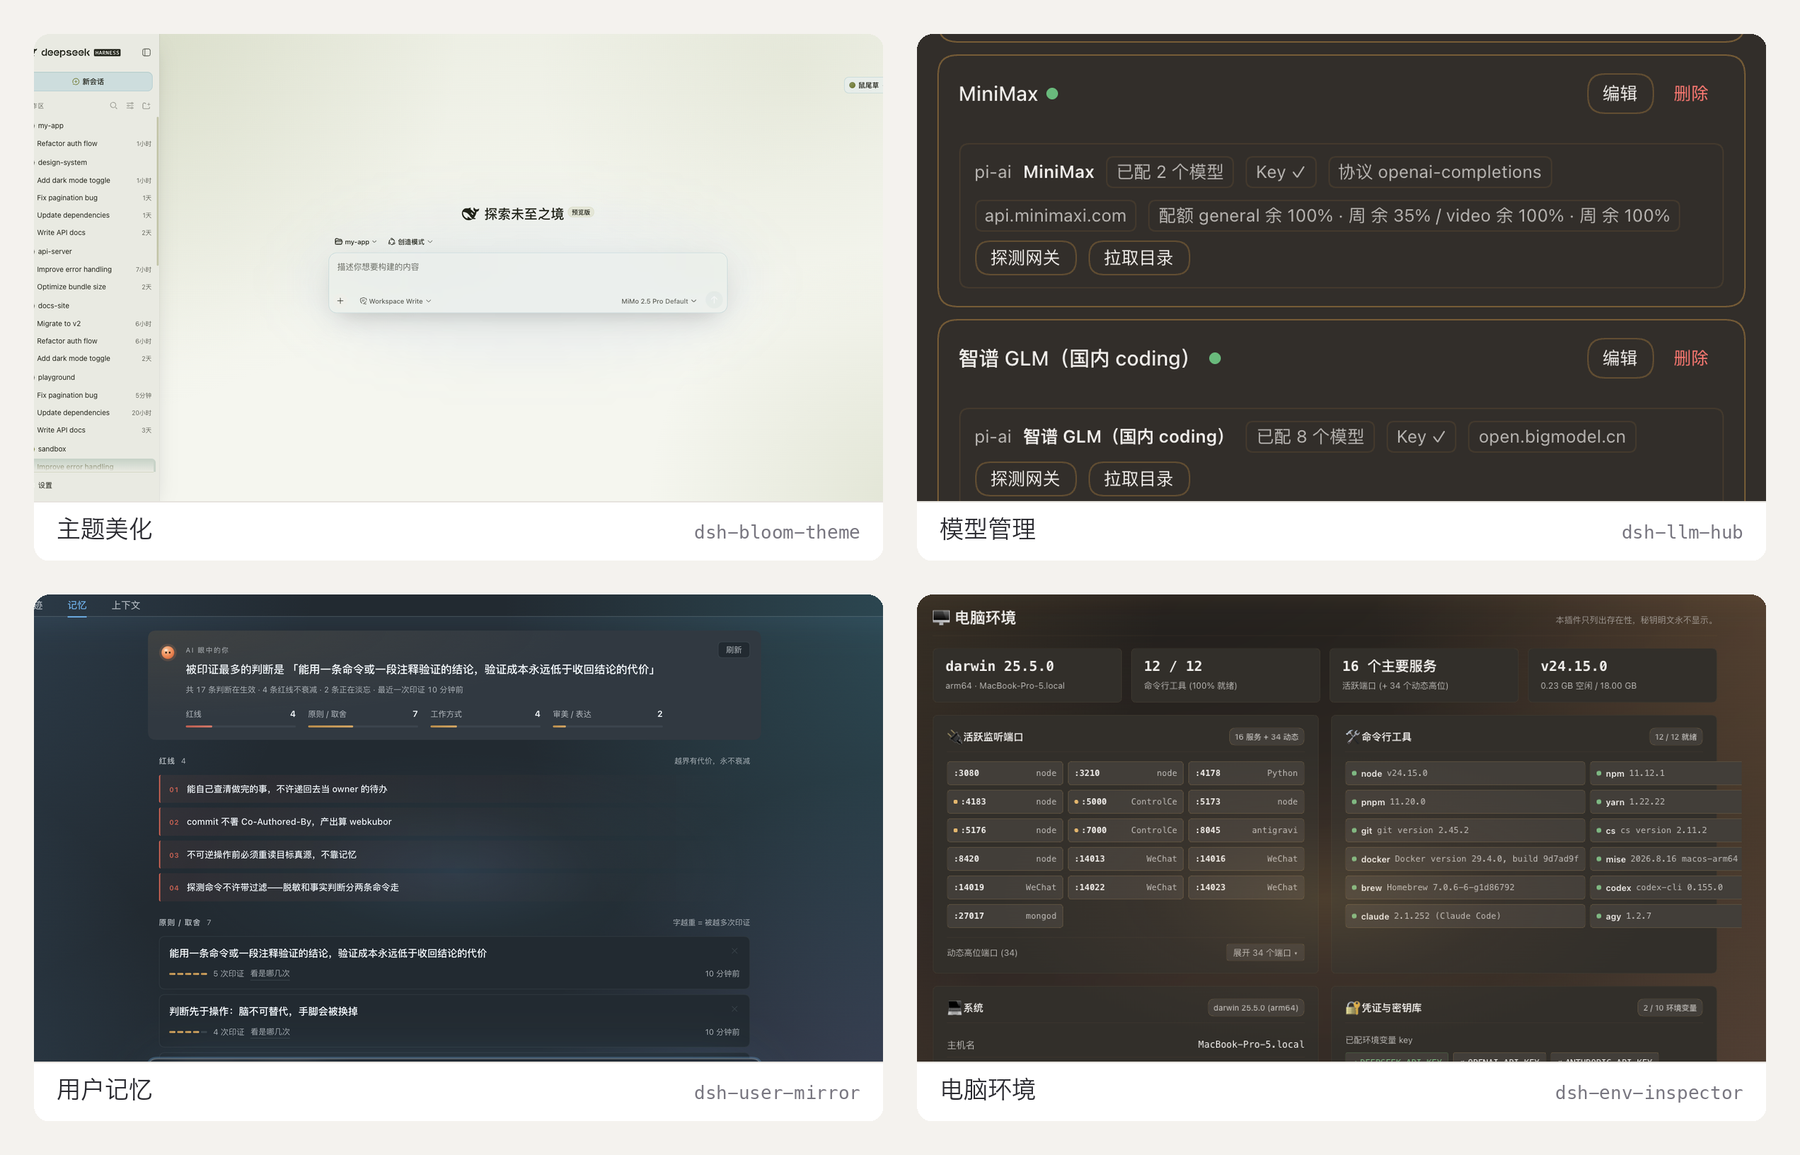Click the :27017 mongod port entry

coord(1005,916)
